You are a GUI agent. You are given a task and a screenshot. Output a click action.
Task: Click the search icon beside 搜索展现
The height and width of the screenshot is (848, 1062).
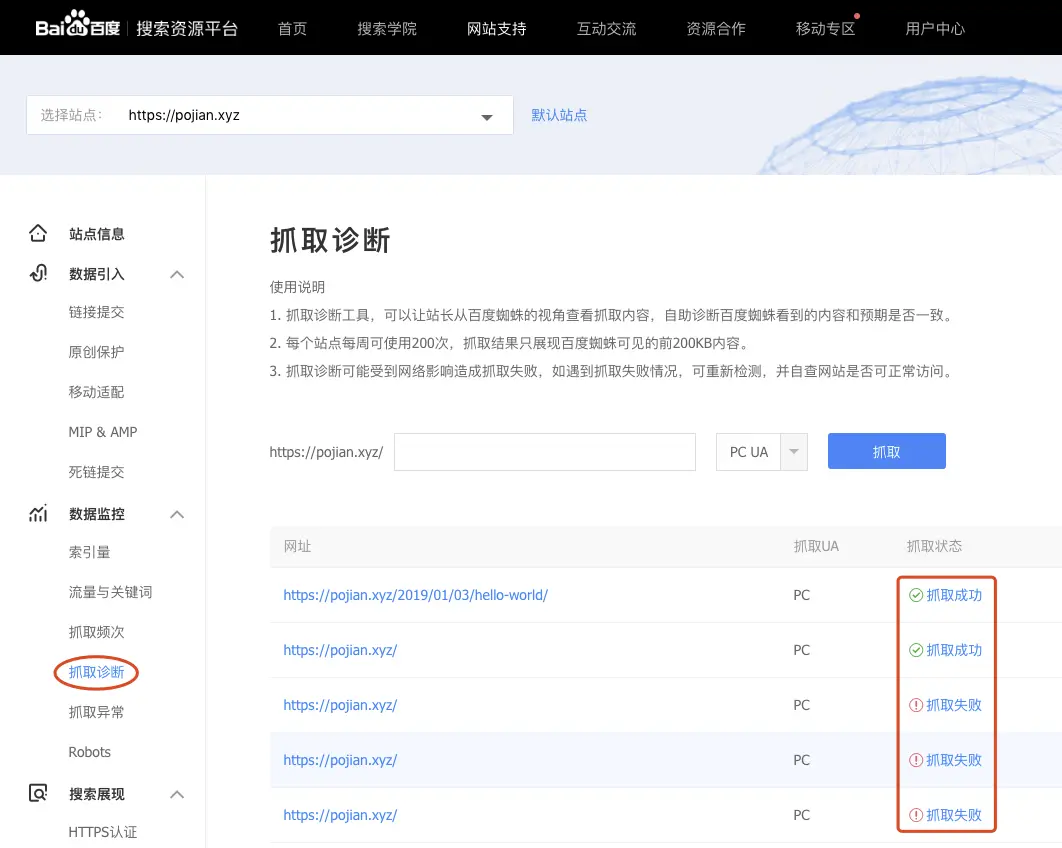click(38, 793)
